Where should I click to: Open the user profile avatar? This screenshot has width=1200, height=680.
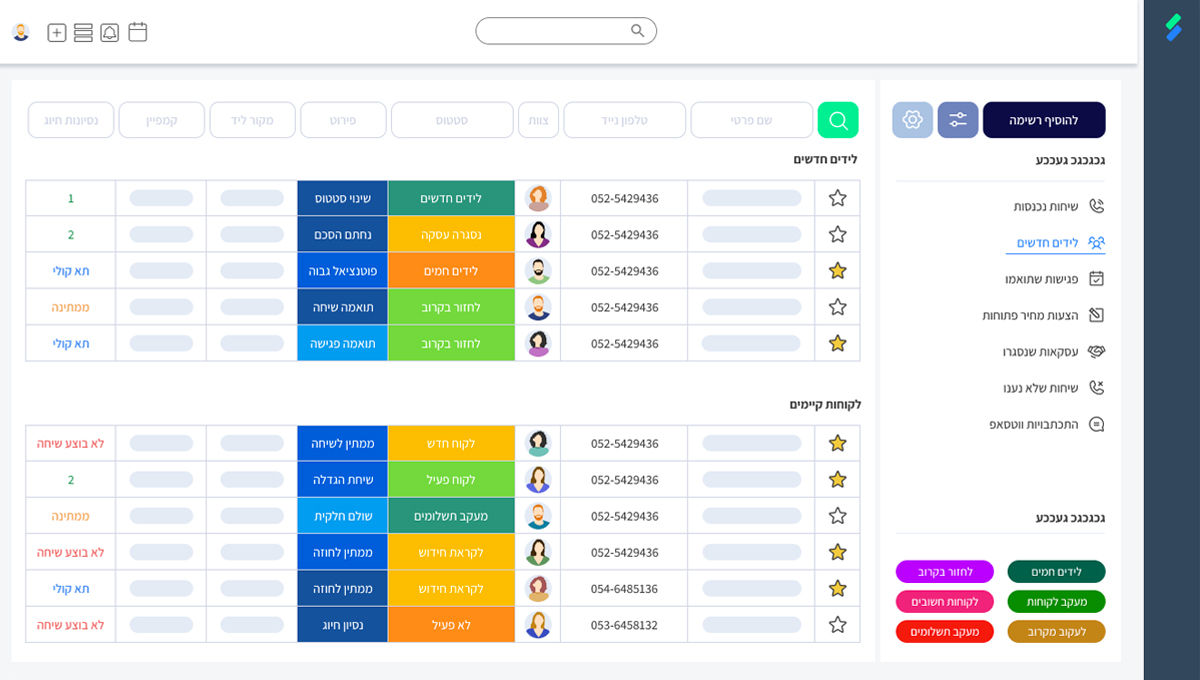(x=21, y=32)
